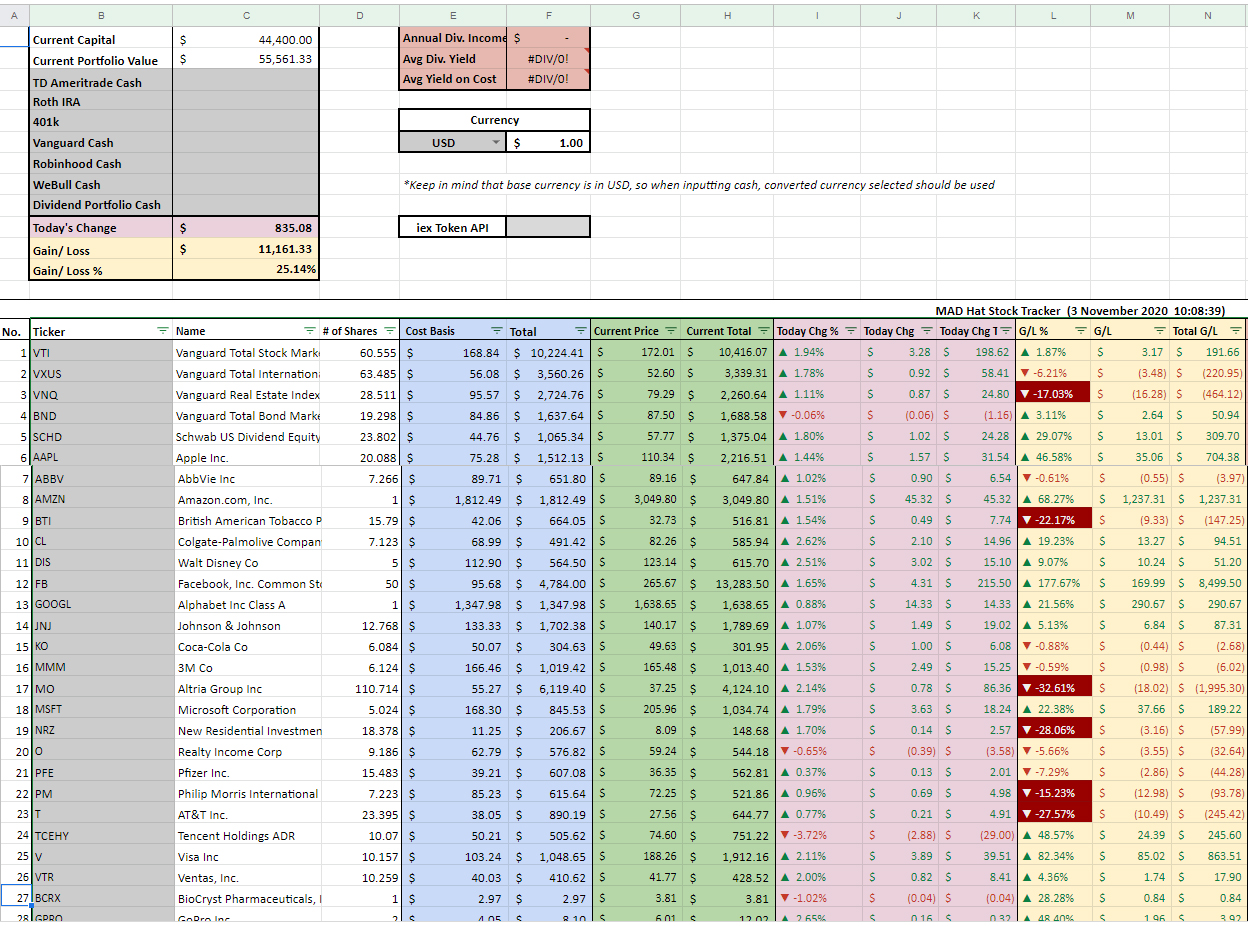The image size is (1248, 926).
Task: Select the Vanguard Cash value cell
Action: (246, 143)
